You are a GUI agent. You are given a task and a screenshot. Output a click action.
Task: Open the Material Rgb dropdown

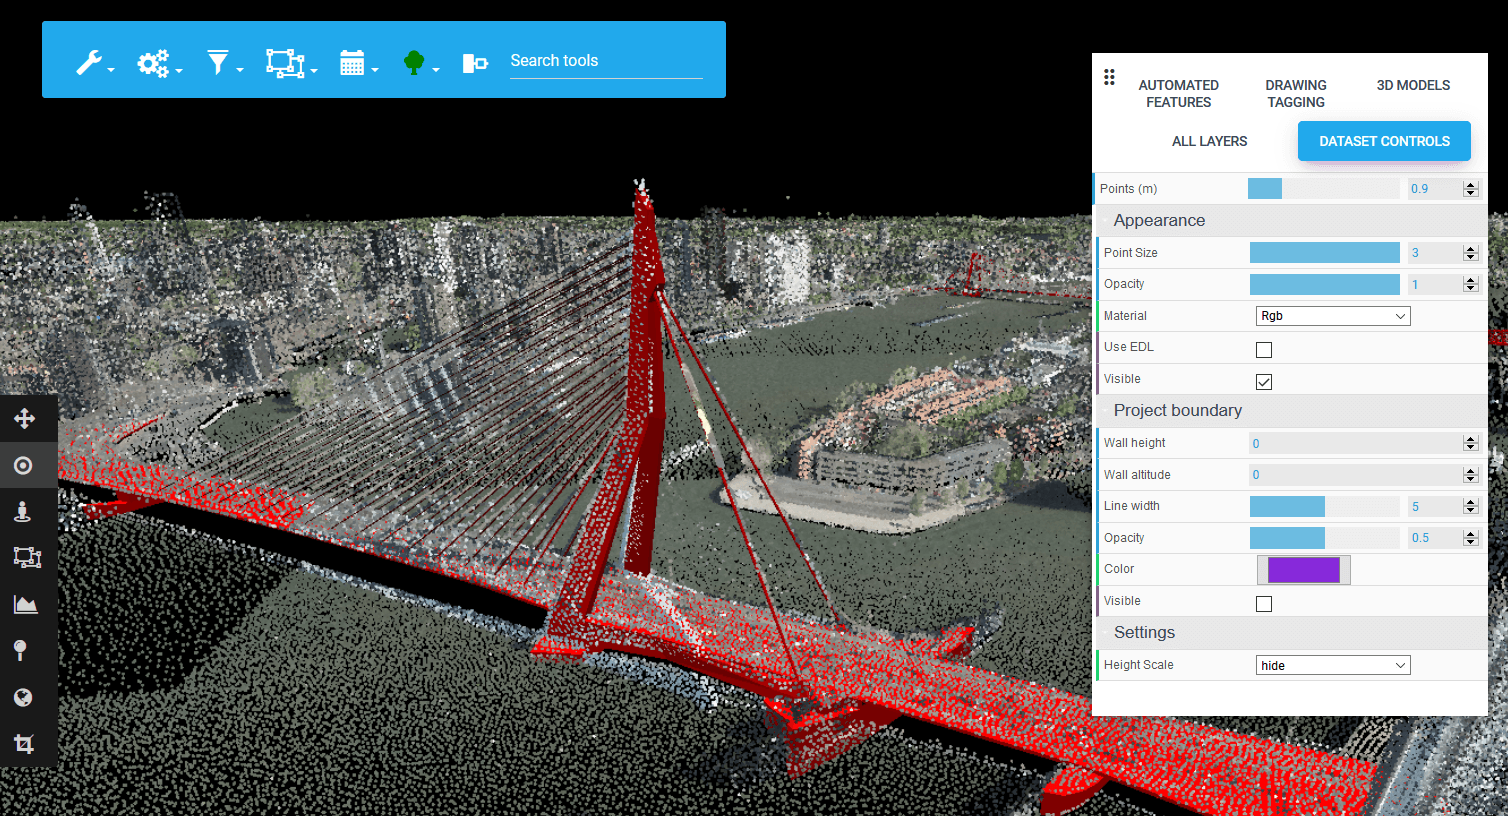click(1333, 316)
